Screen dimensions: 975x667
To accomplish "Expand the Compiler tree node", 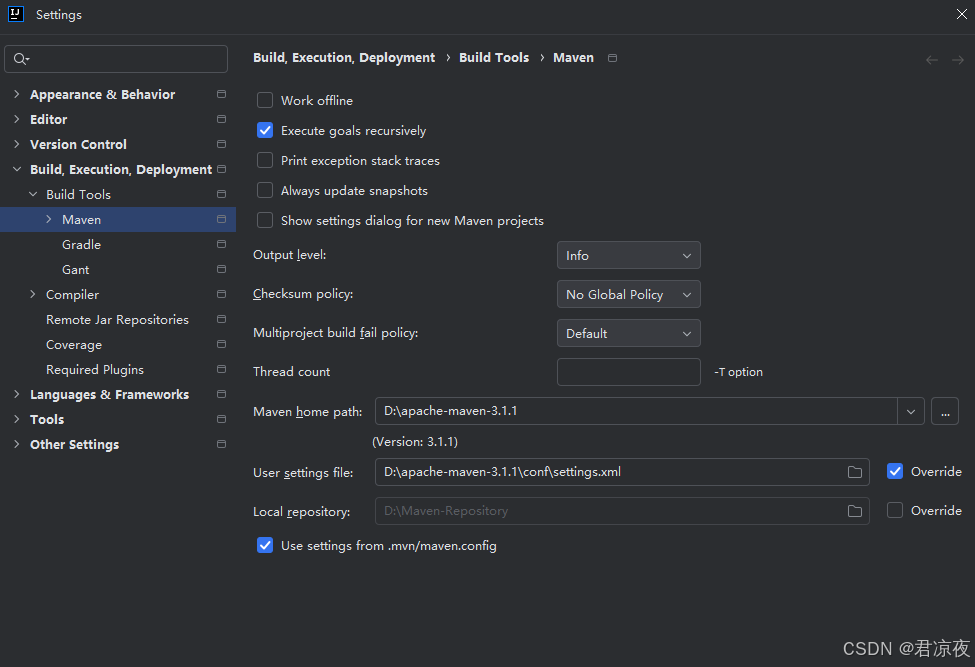I will [x=33, y=295].
